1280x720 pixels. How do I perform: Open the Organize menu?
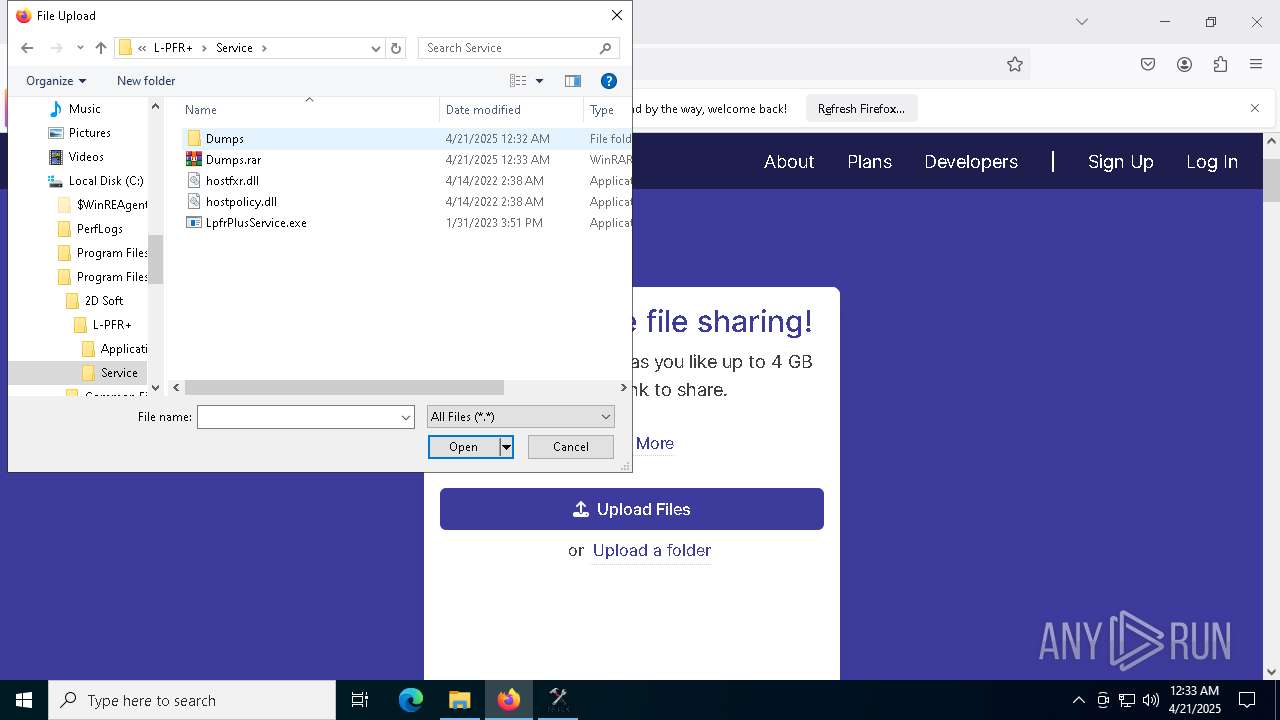click(56, 81)
